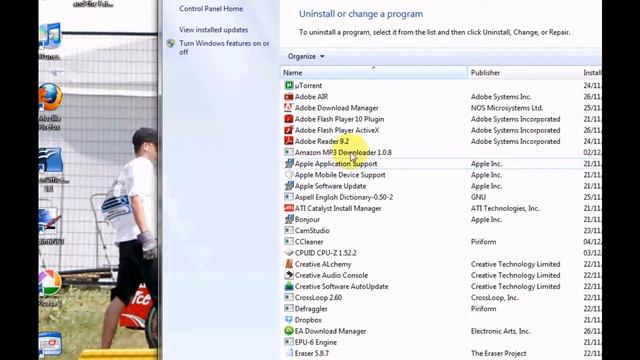This screenshot has height=360, width=640.
Task: Sort list by Name column header
Action: click(373, 73)
